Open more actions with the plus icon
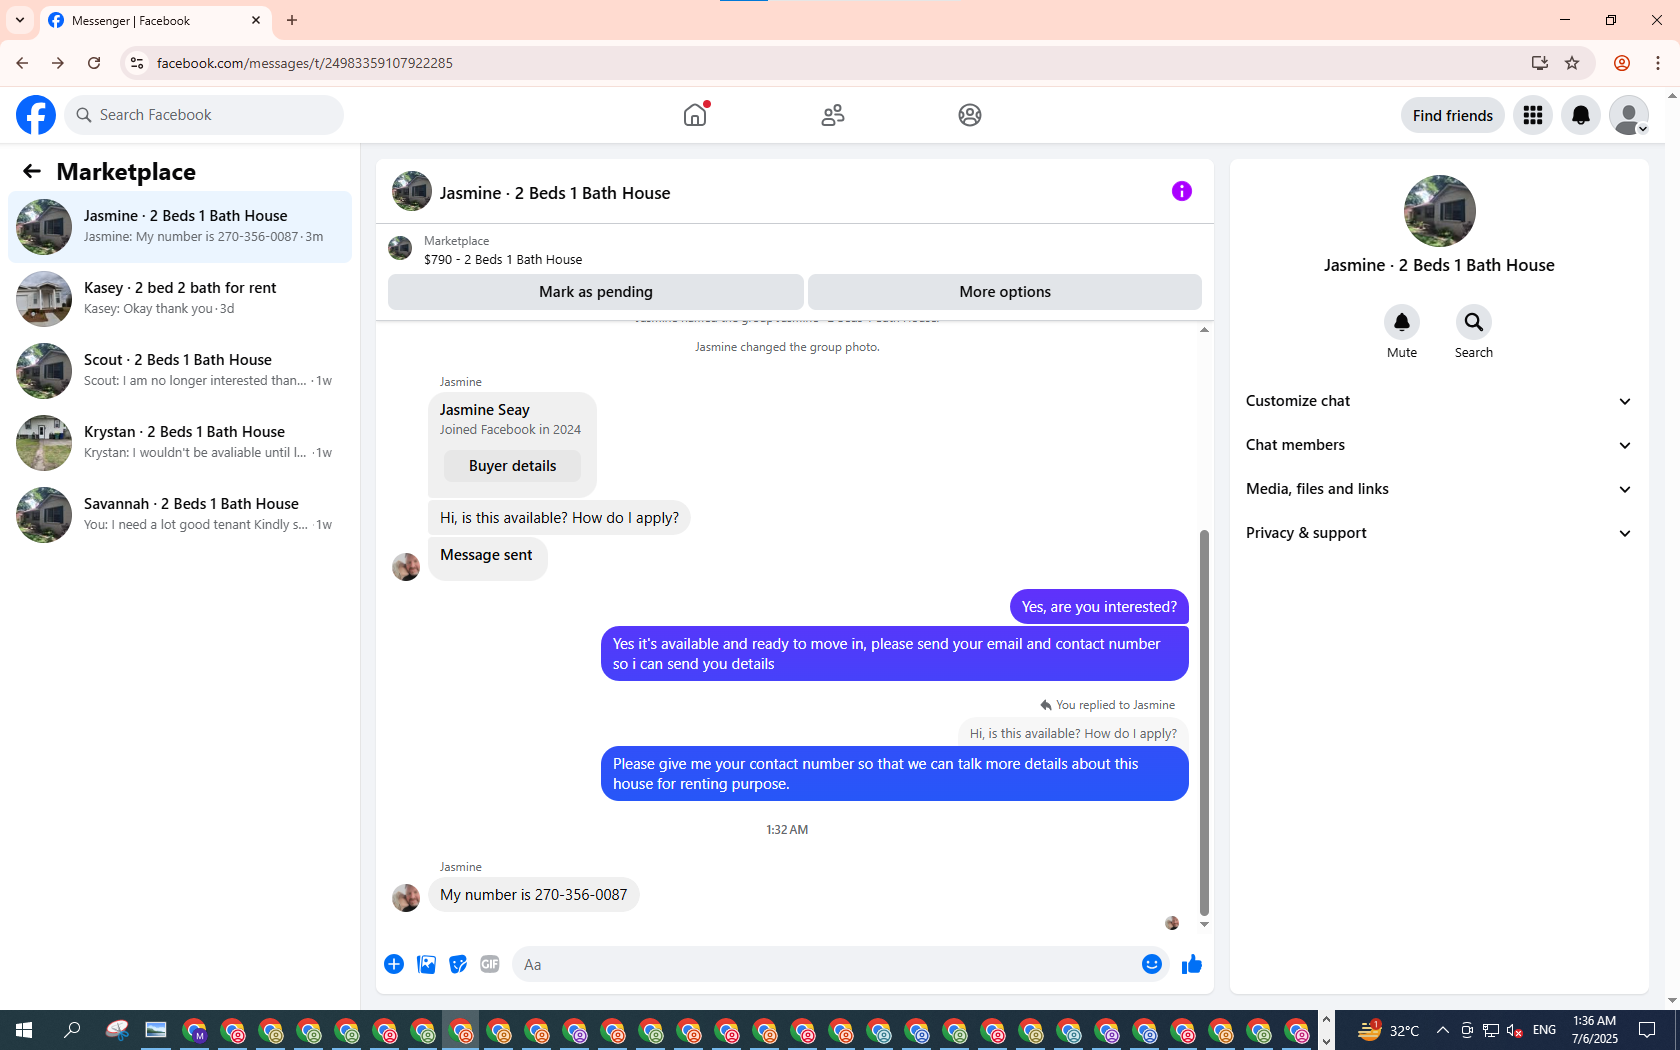 point(394,964)
